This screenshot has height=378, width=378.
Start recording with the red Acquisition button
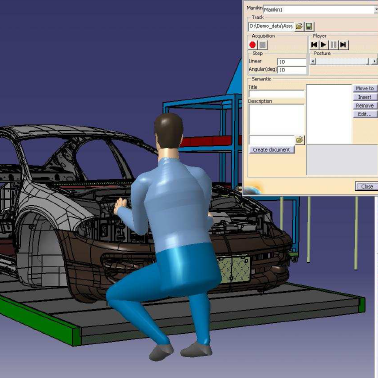(x=253, y=45)
